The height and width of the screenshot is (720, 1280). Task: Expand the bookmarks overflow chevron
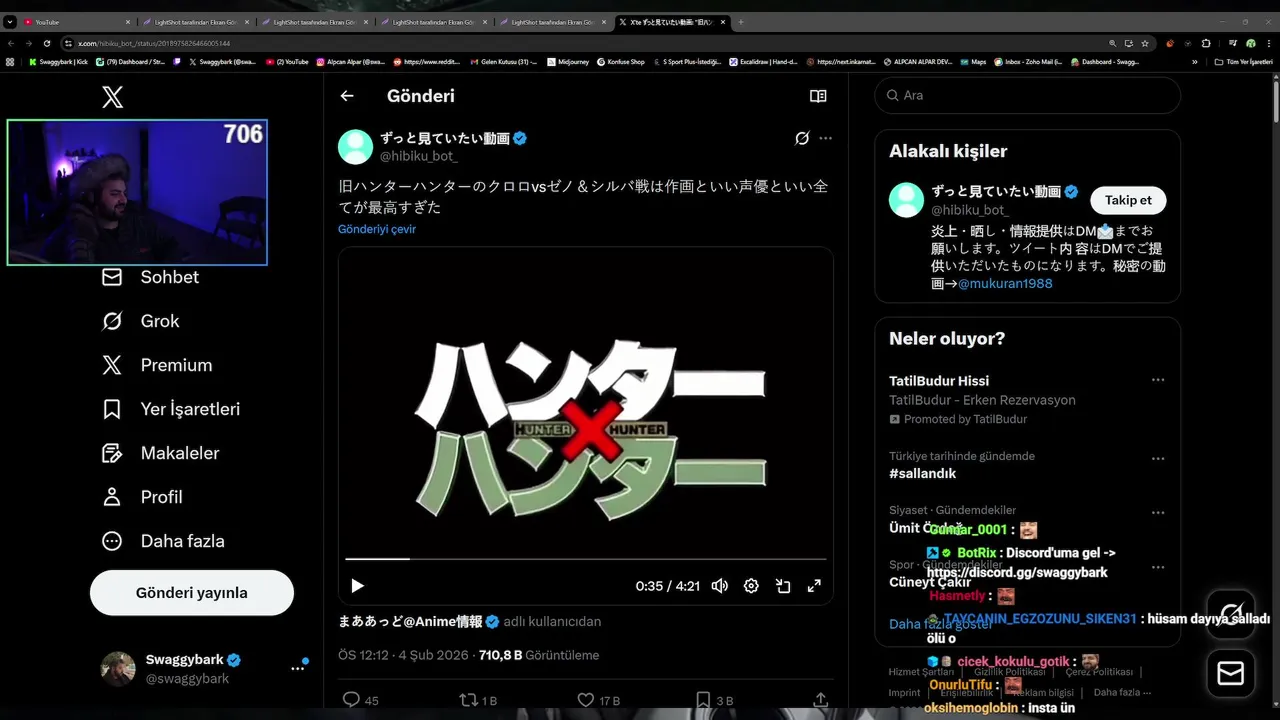tap(1194, 62)
